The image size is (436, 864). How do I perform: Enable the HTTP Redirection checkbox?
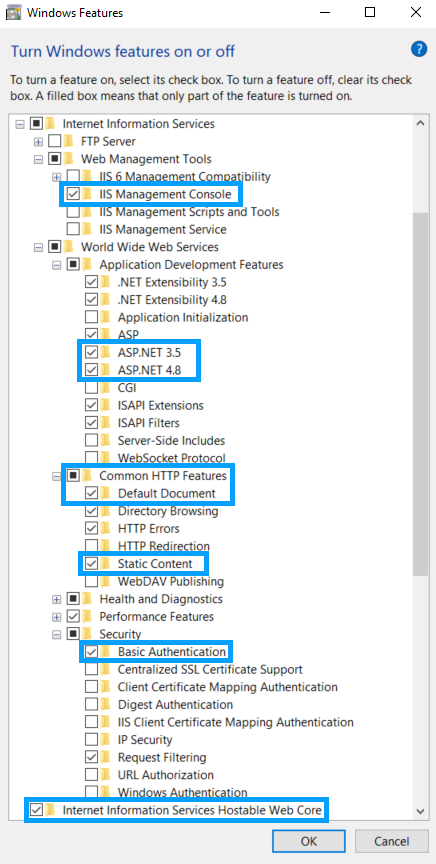pyautogui.click(x=91, y=546)
